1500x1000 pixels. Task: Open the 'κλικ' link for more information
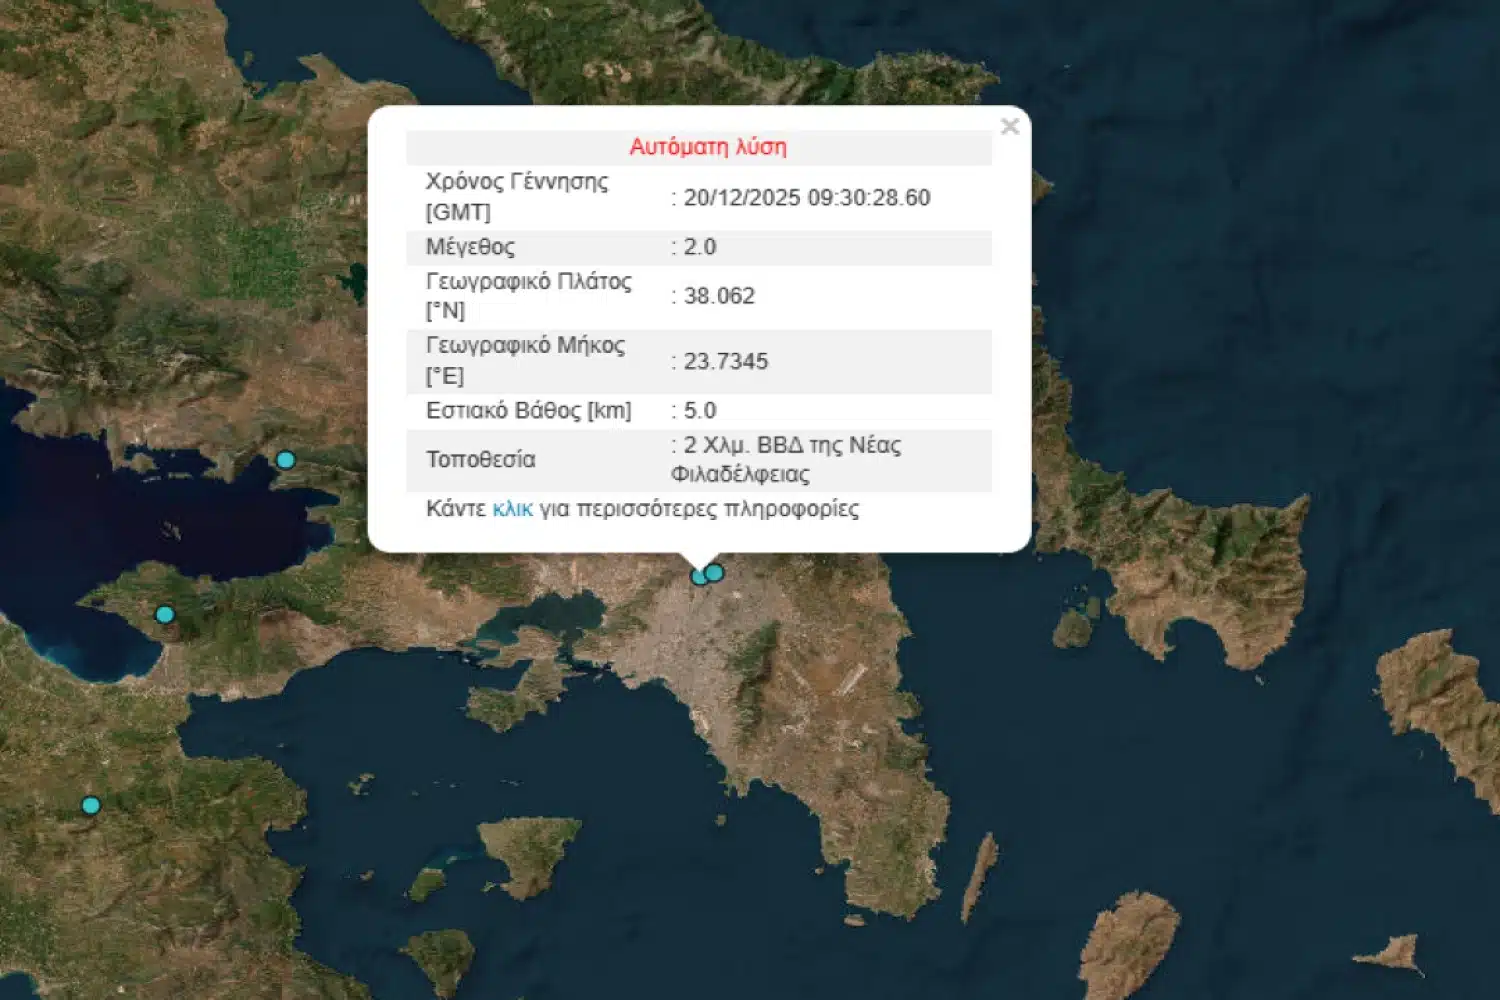coord(512,509)
